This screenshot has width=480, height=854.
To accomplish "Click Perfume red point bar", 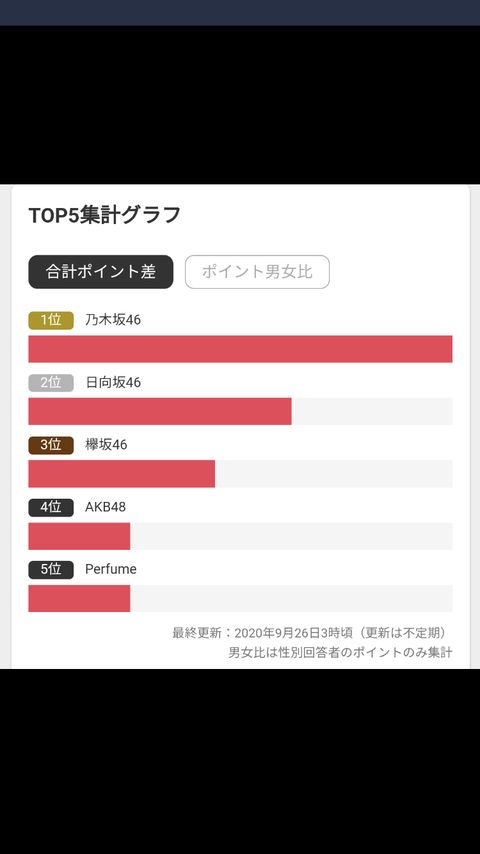I will [x=79, y=599].
